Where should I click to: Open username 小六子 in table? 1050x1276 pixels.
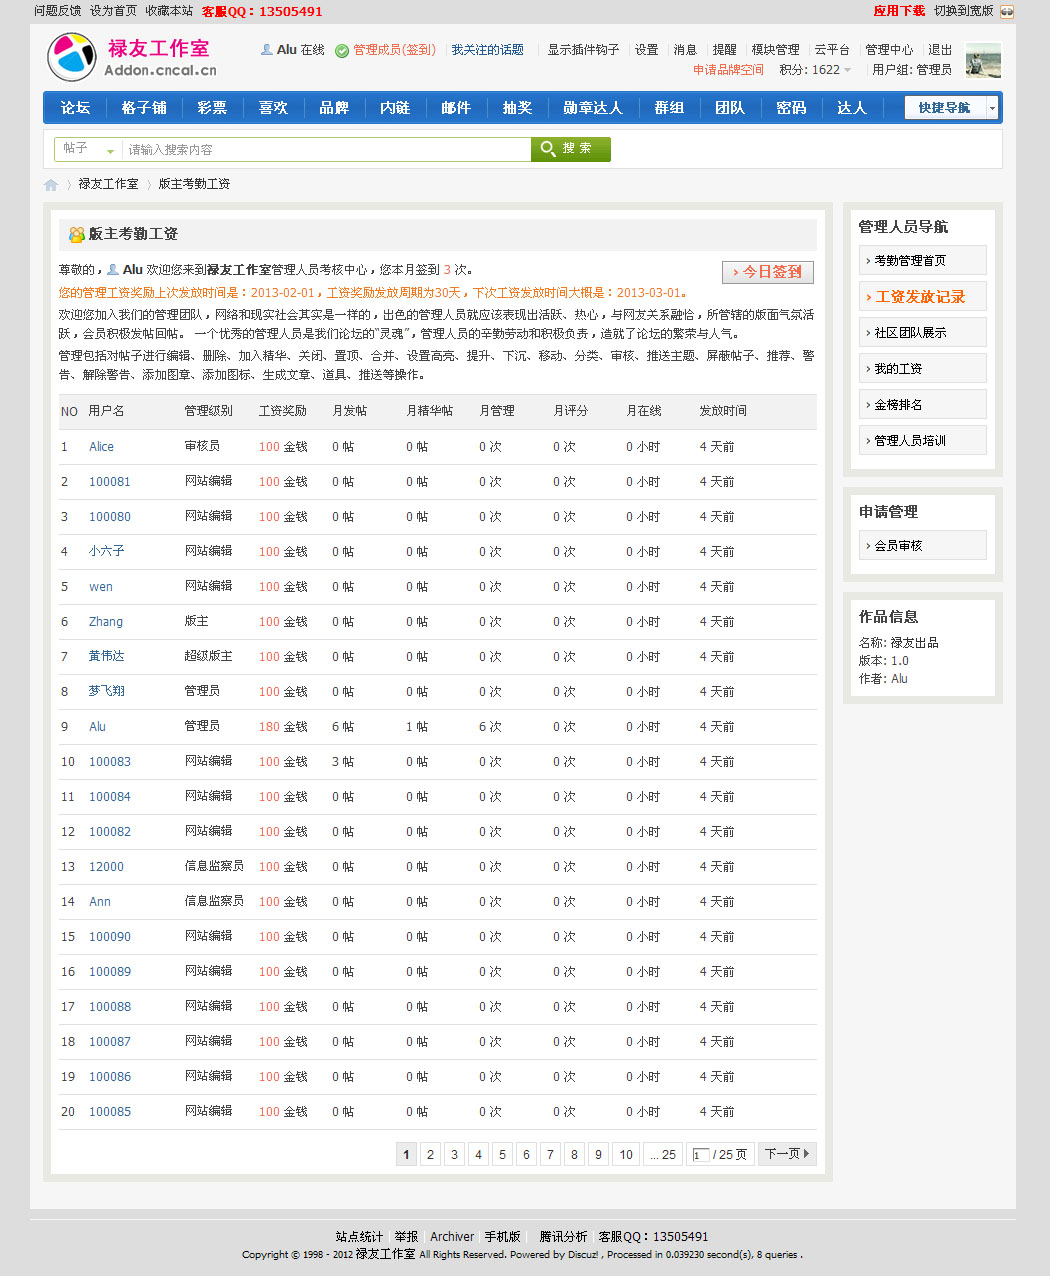point(106,551)
